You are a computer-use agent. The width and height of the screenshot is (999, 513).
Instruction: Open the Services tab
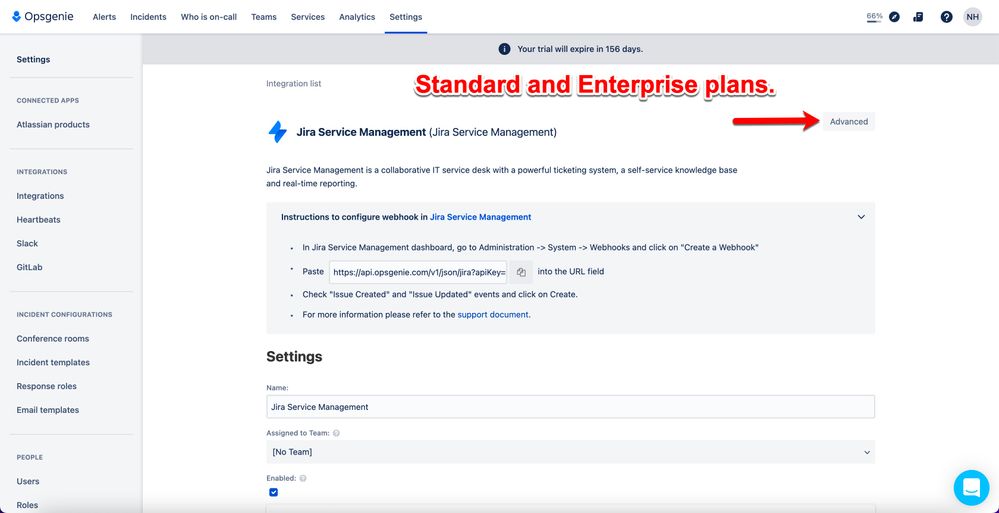308,17
